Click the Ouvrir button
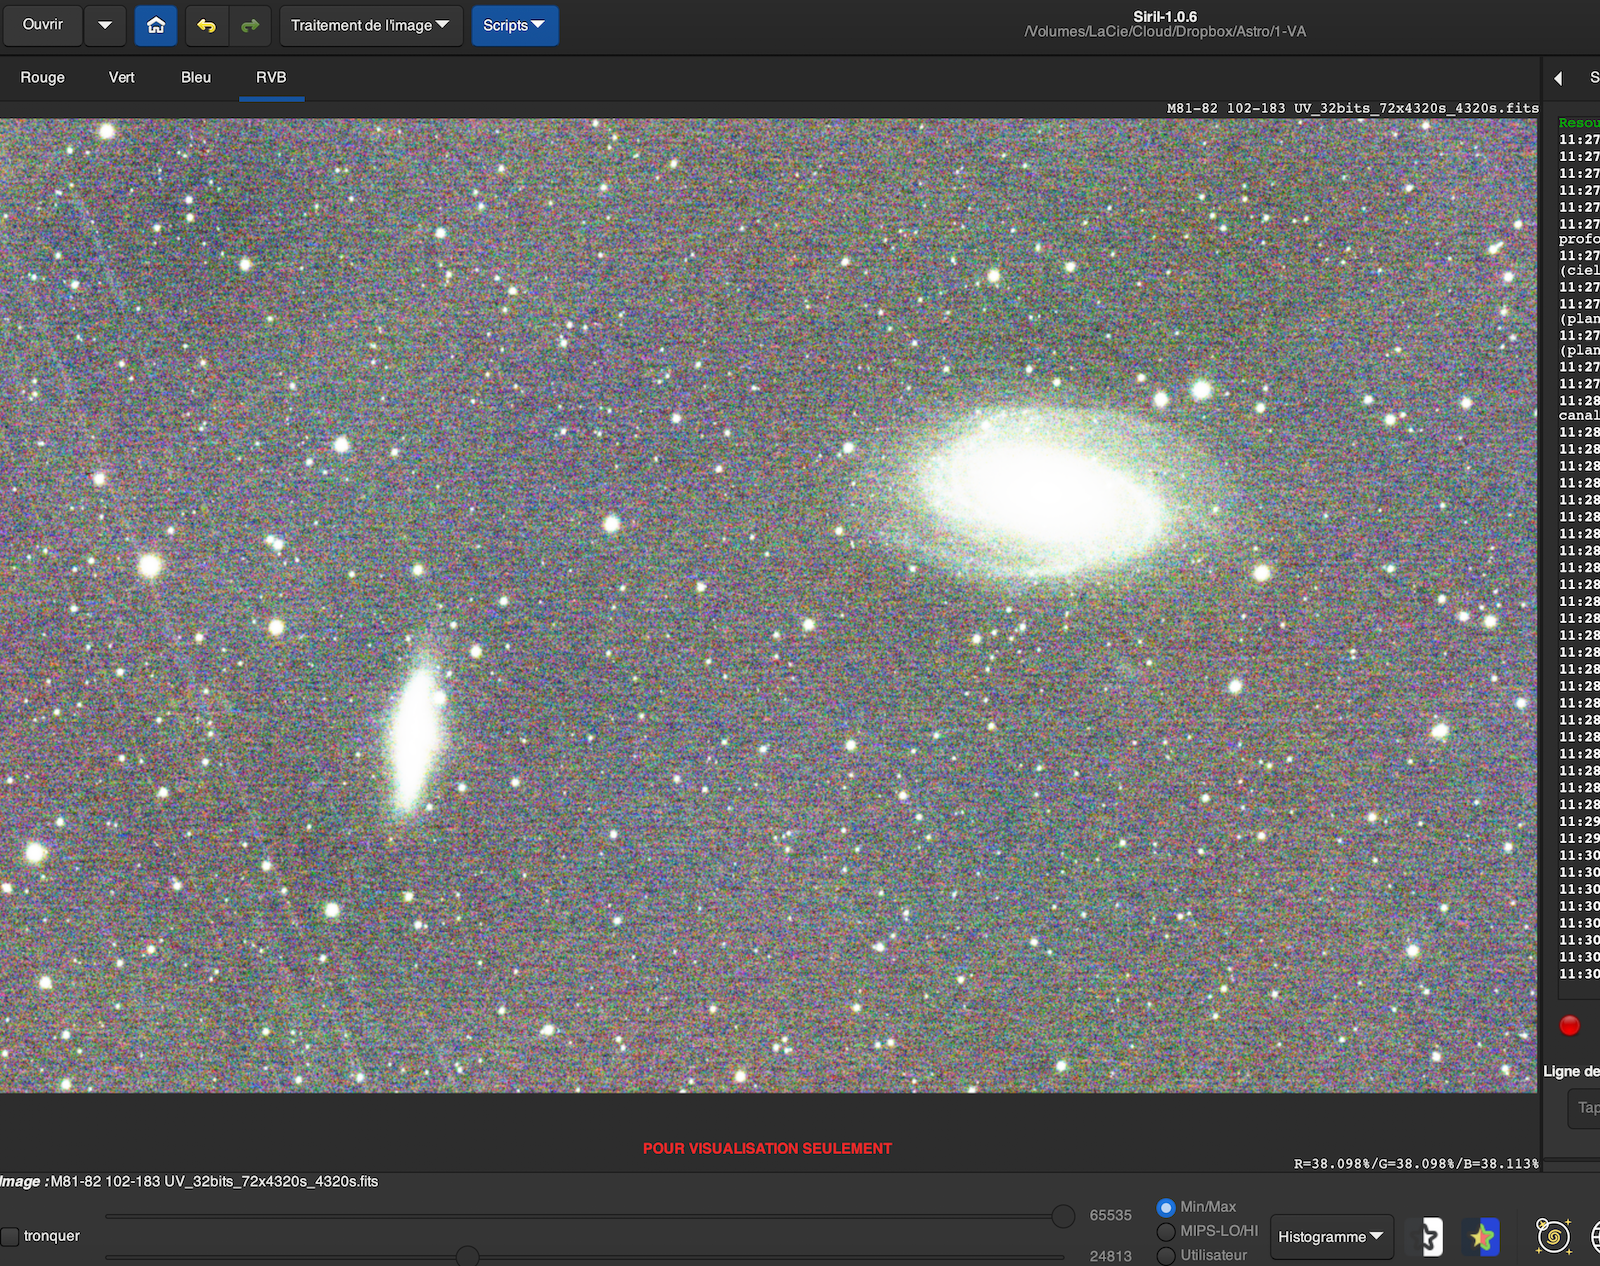Image resolution: width=1600 pixels, height=1266 pixels. 42,25
